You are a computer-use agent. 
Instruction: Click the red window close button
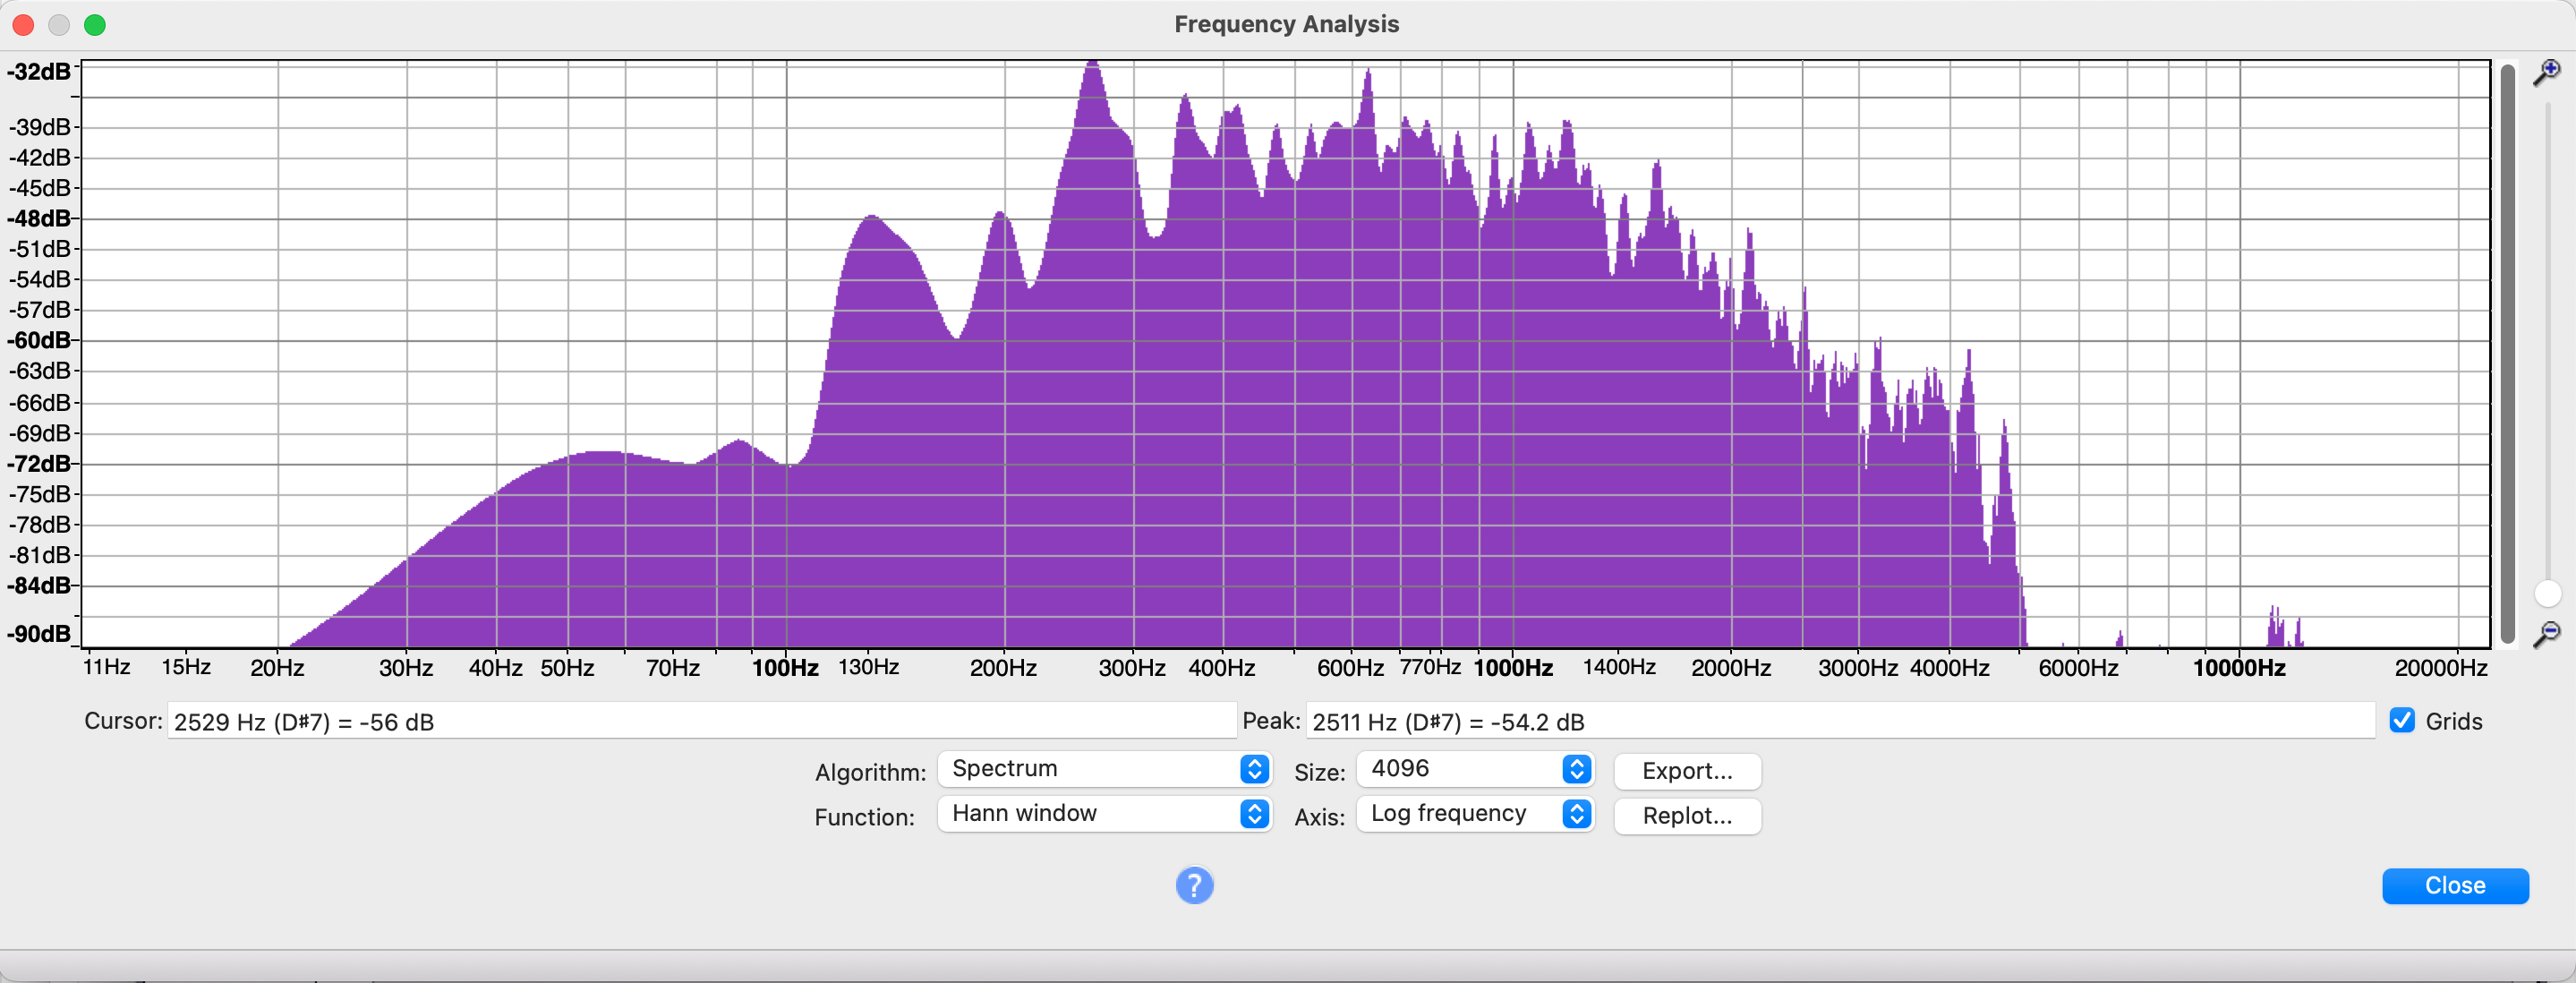click(x=23, y=25)
